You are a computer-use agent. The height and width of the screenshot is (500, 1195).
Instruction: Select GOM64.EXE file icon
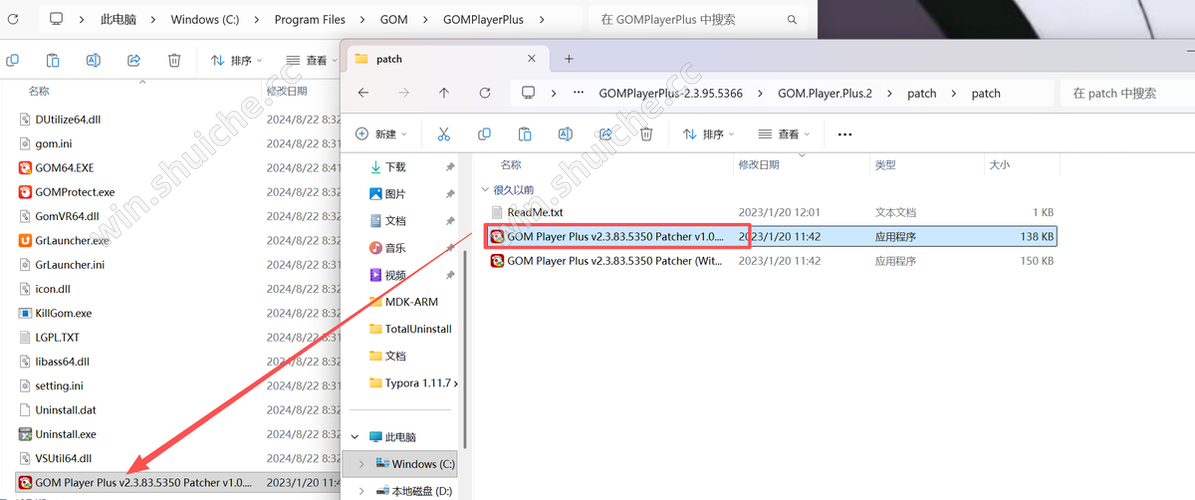pyautogui.click(x=25, y=168)
